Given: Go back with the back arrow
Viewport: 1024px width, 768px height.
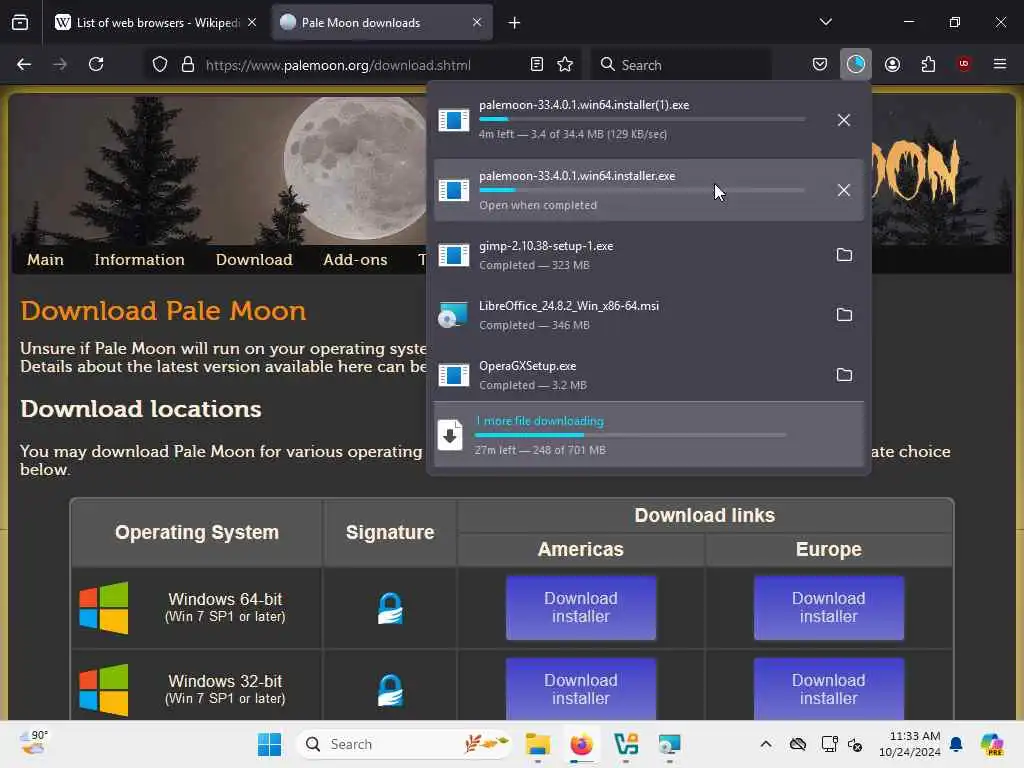Looking at the screenshot, I should click(24, 64).
